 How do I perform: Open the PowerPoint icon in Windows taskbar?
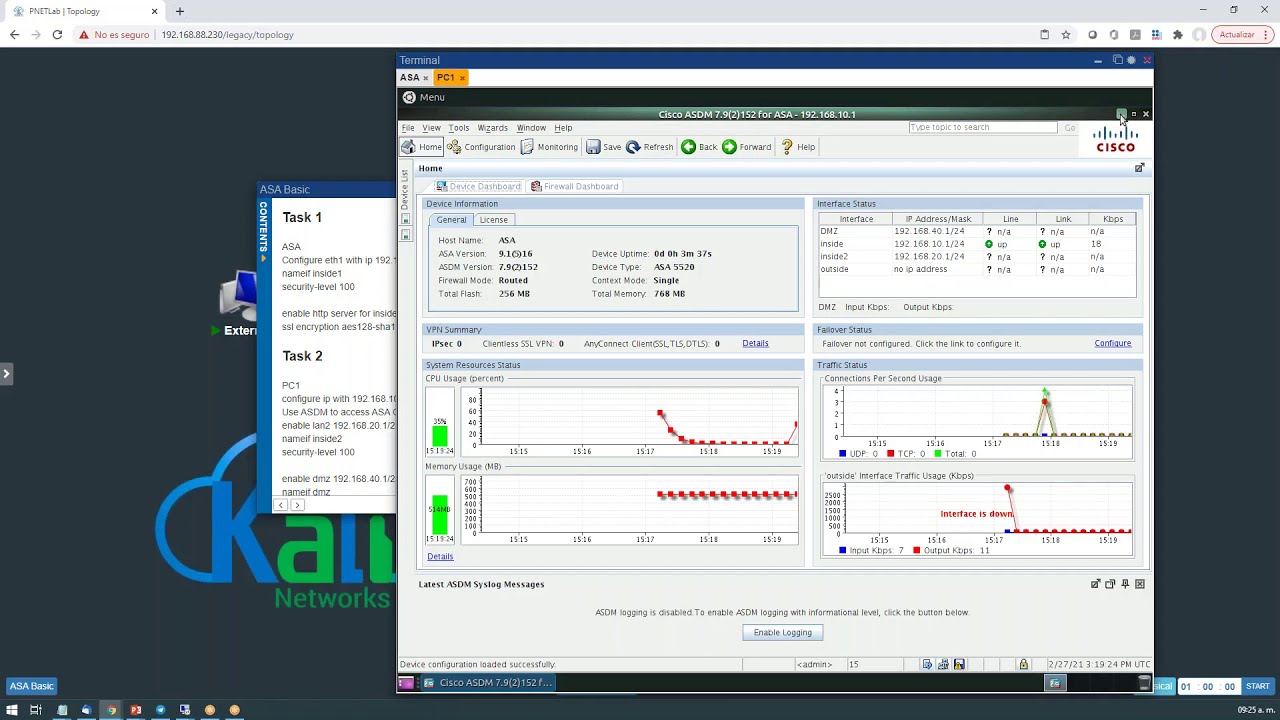coord(136,710)
